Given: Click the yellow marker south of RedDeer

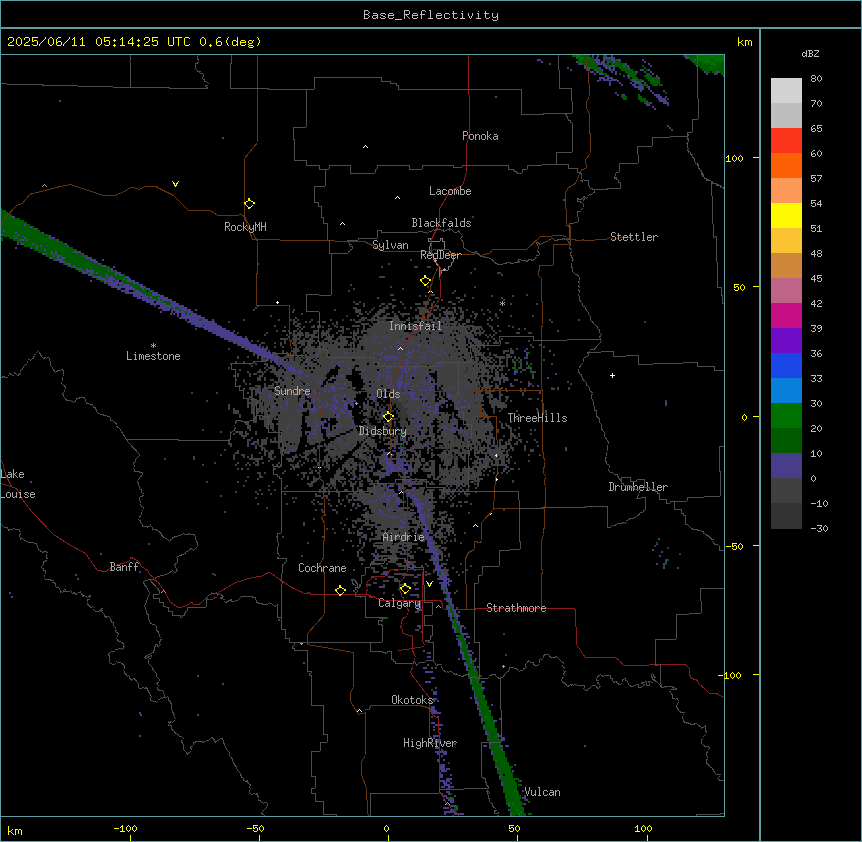Looking at the screenshot, I should coord(426,281).
